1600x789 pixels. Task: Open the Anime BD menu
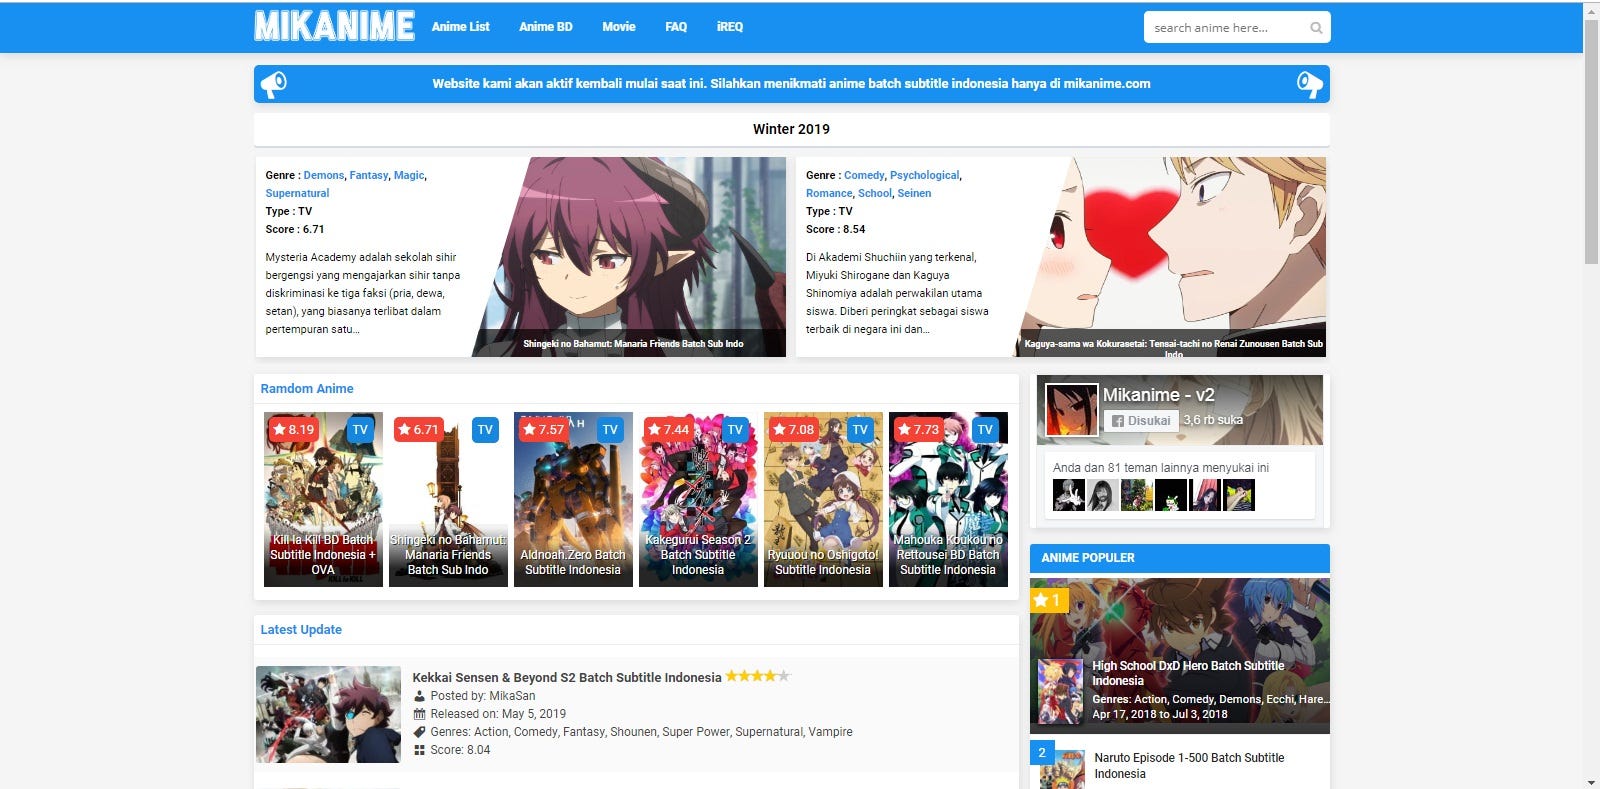[546, 27]
